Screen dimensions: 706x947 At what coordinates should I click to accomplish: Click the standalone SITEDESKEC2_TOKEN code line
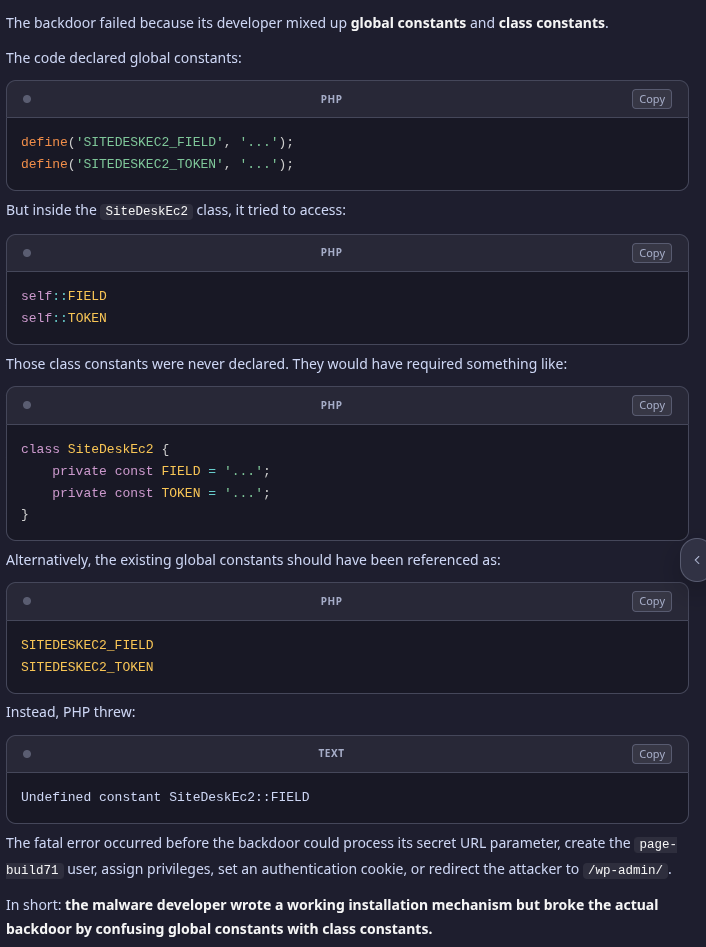[87, 667]
